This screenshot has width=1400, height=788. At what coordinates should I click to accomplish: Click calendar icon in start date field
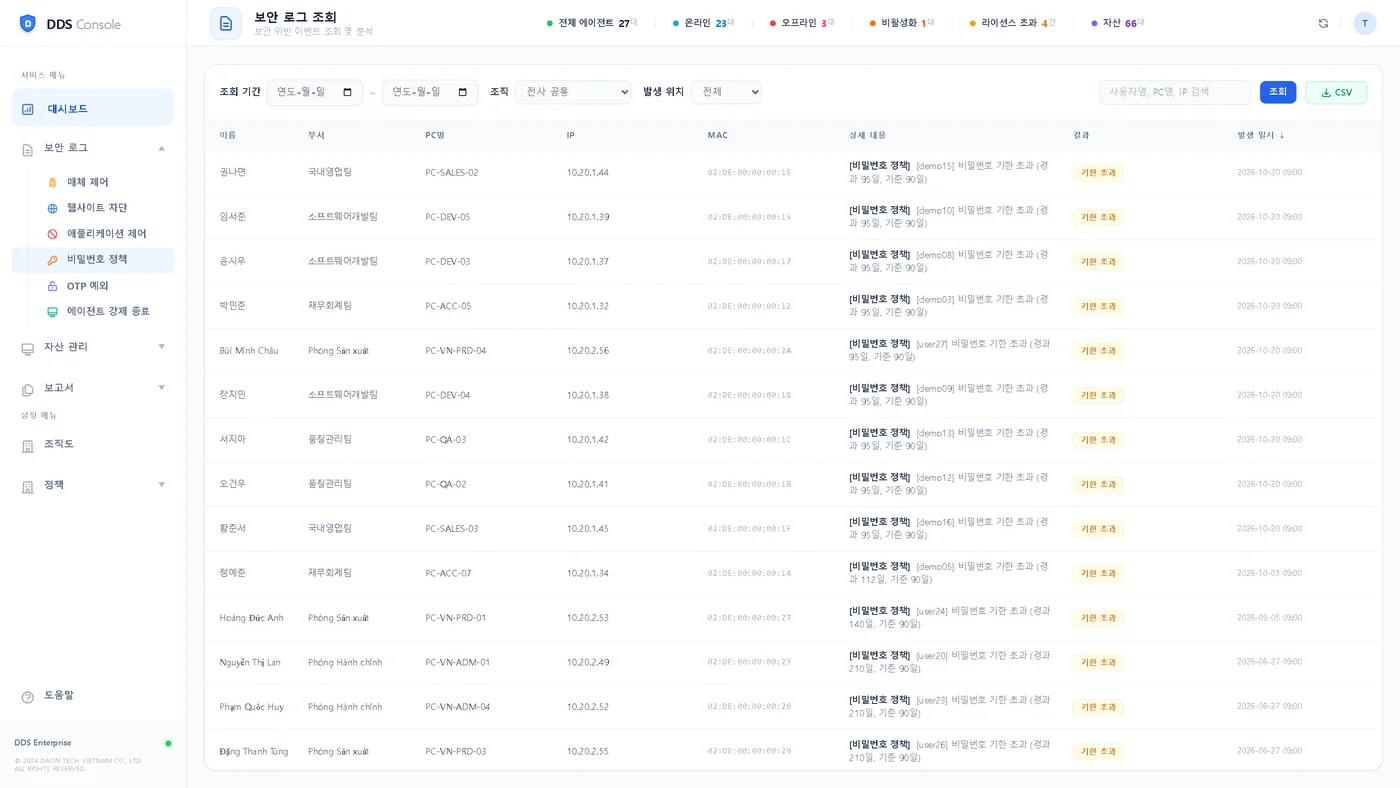(347, 92)
